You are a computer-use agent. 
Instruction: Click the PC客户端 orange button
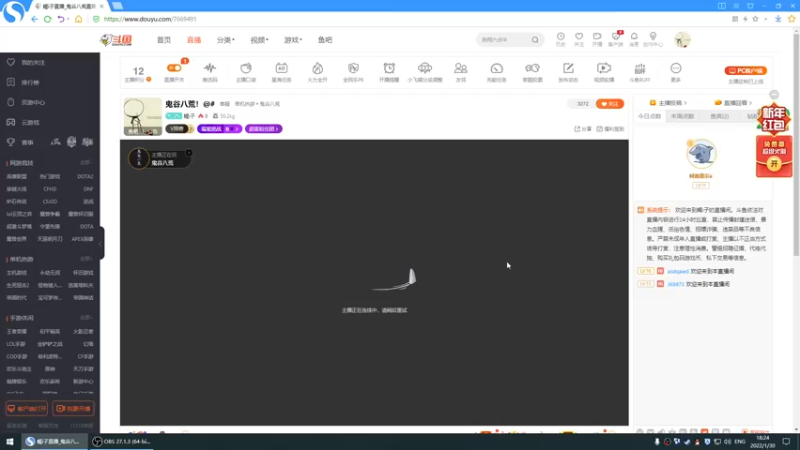745,70
